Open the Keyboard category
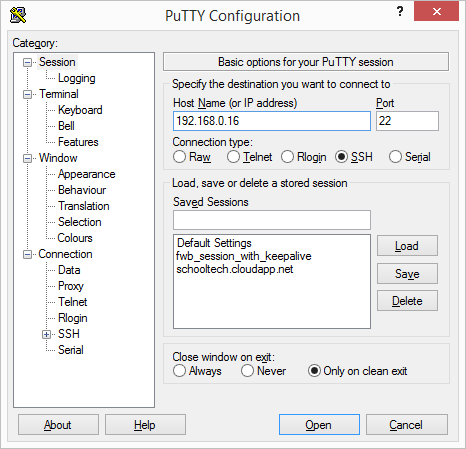The width and height of the screenshot is (466, 449). [x=80, y=110]
